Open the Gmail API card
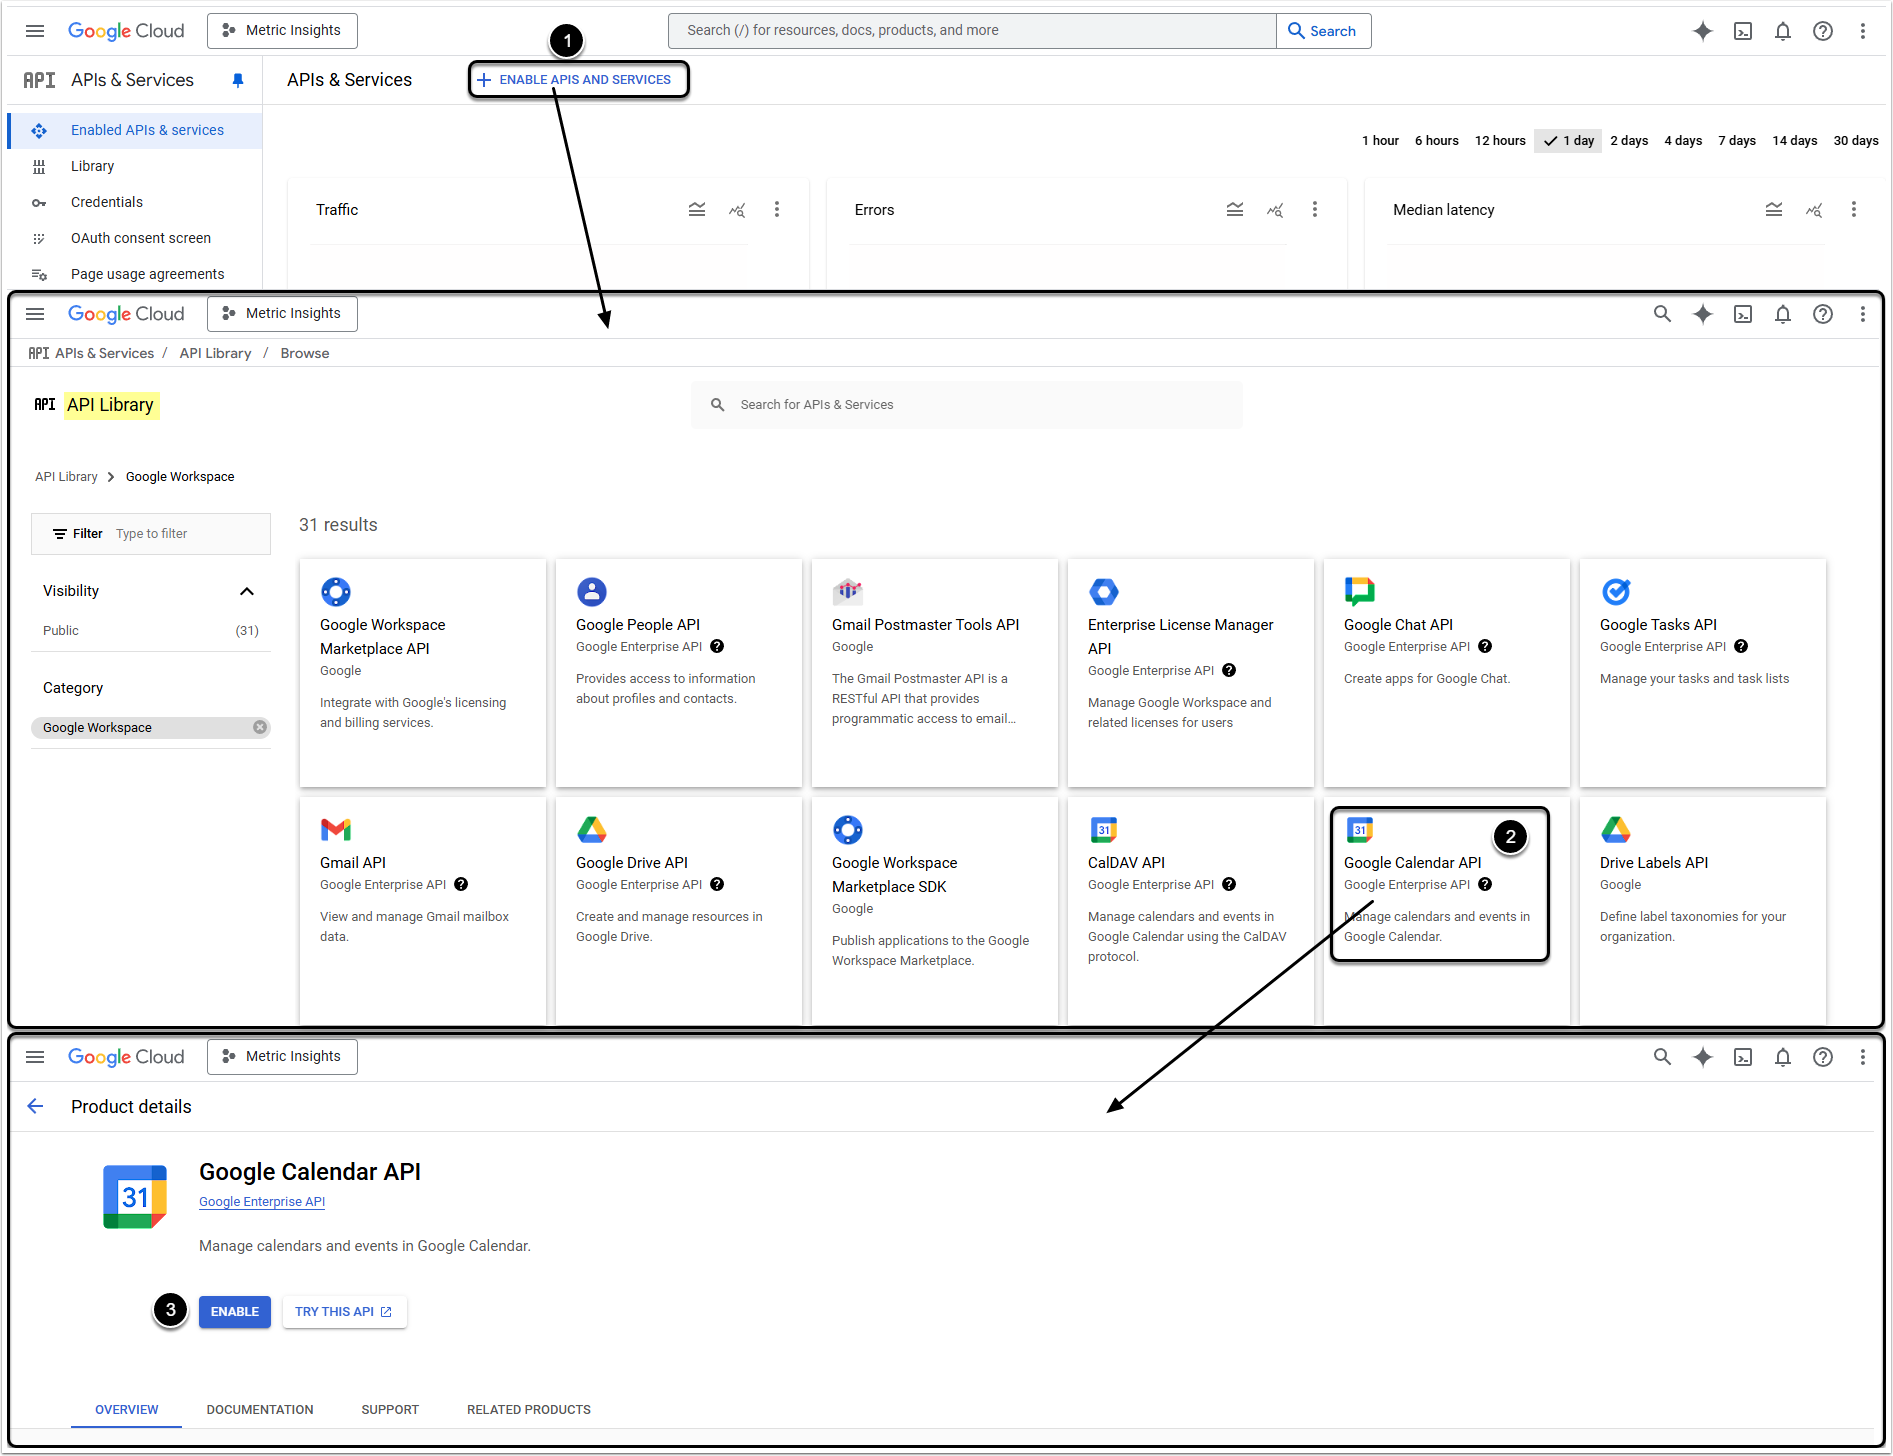 coord(423,910)
